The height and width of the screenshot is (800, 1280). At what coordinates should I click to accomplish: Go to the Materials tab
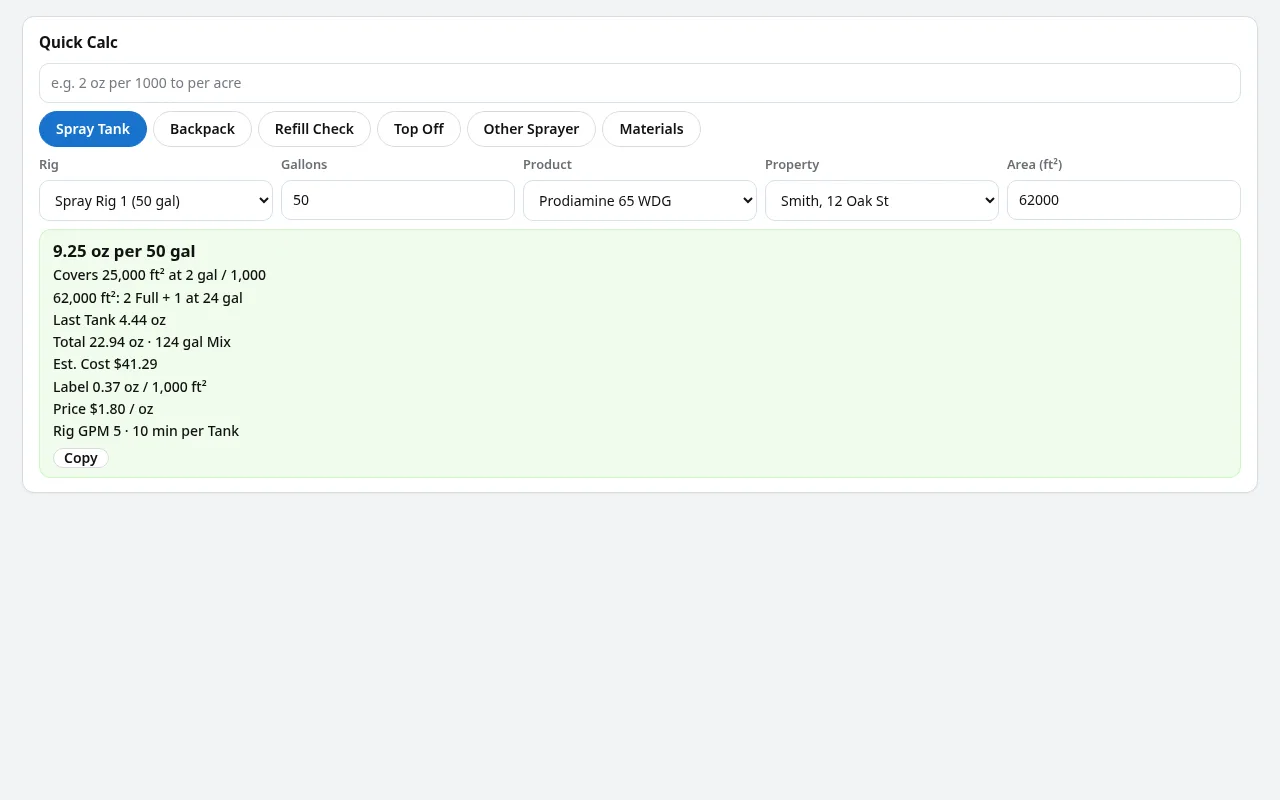651,129
